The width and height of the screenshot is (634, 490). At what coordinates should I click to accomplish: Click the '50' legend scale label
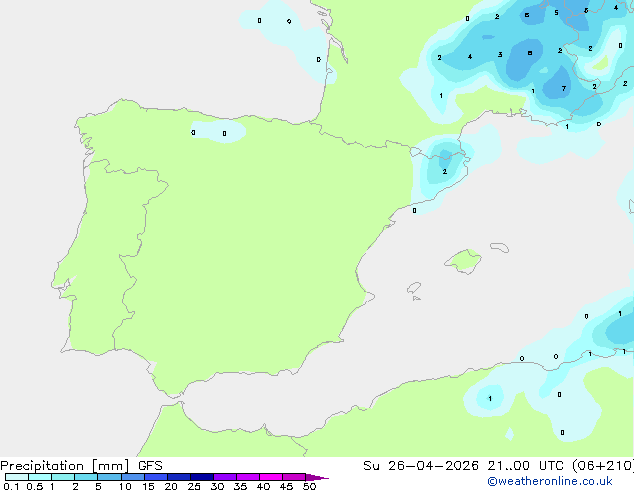(x=309, y=486)
